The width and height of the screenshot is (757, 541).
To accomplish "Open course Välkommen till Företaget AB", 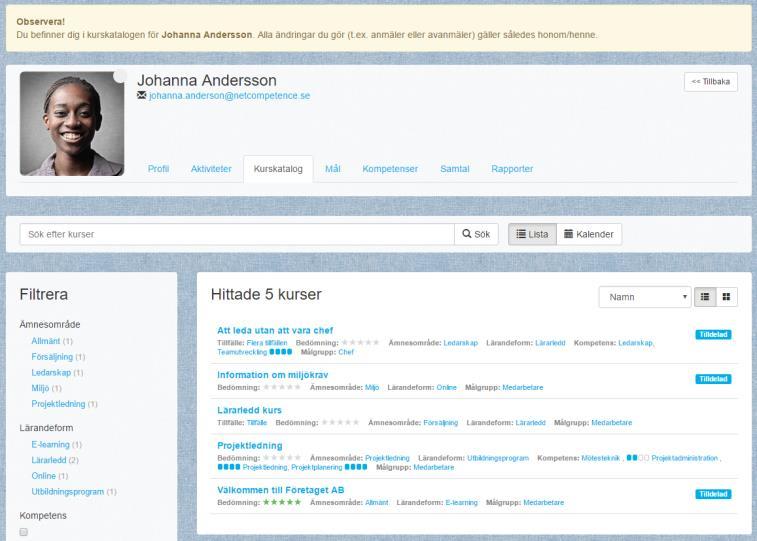I will tap(280, 490).
